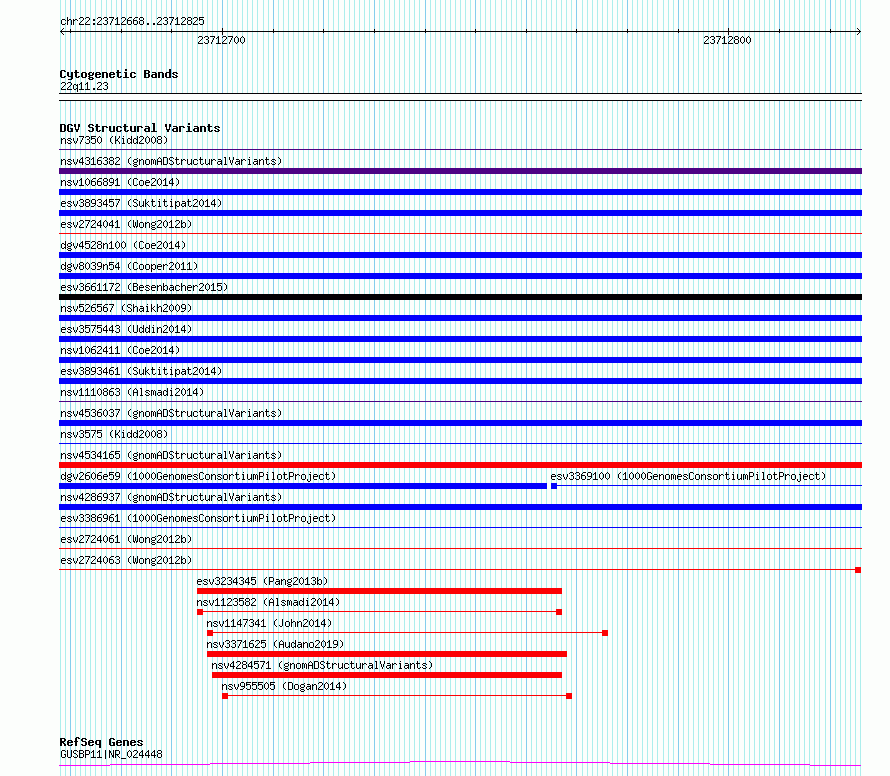Select esv3369100 1000Genomes variant label
Screen dimensions: 890x776
click(688, 476)
